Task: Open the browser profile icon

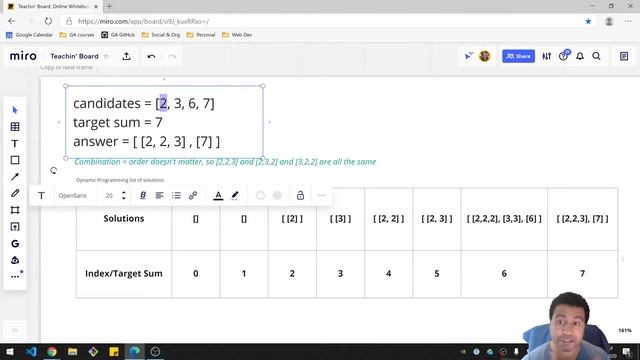Action: (609, 21)
